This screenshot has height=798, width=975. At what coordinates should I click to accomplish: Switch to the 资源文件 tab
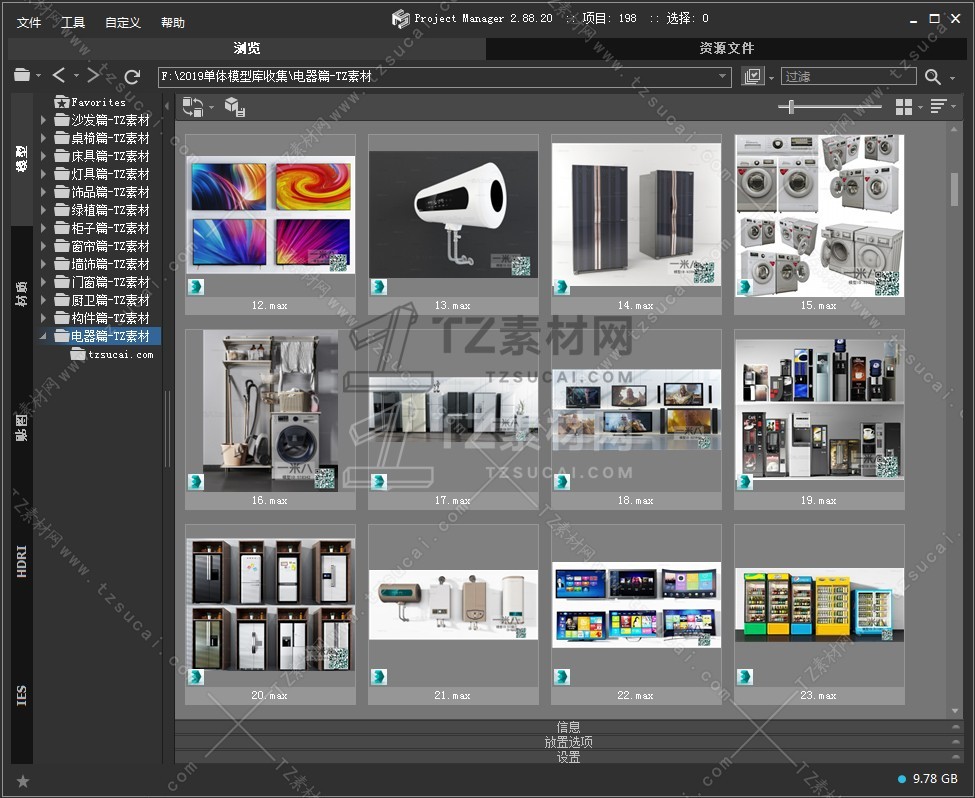click(x=726, y=48)
